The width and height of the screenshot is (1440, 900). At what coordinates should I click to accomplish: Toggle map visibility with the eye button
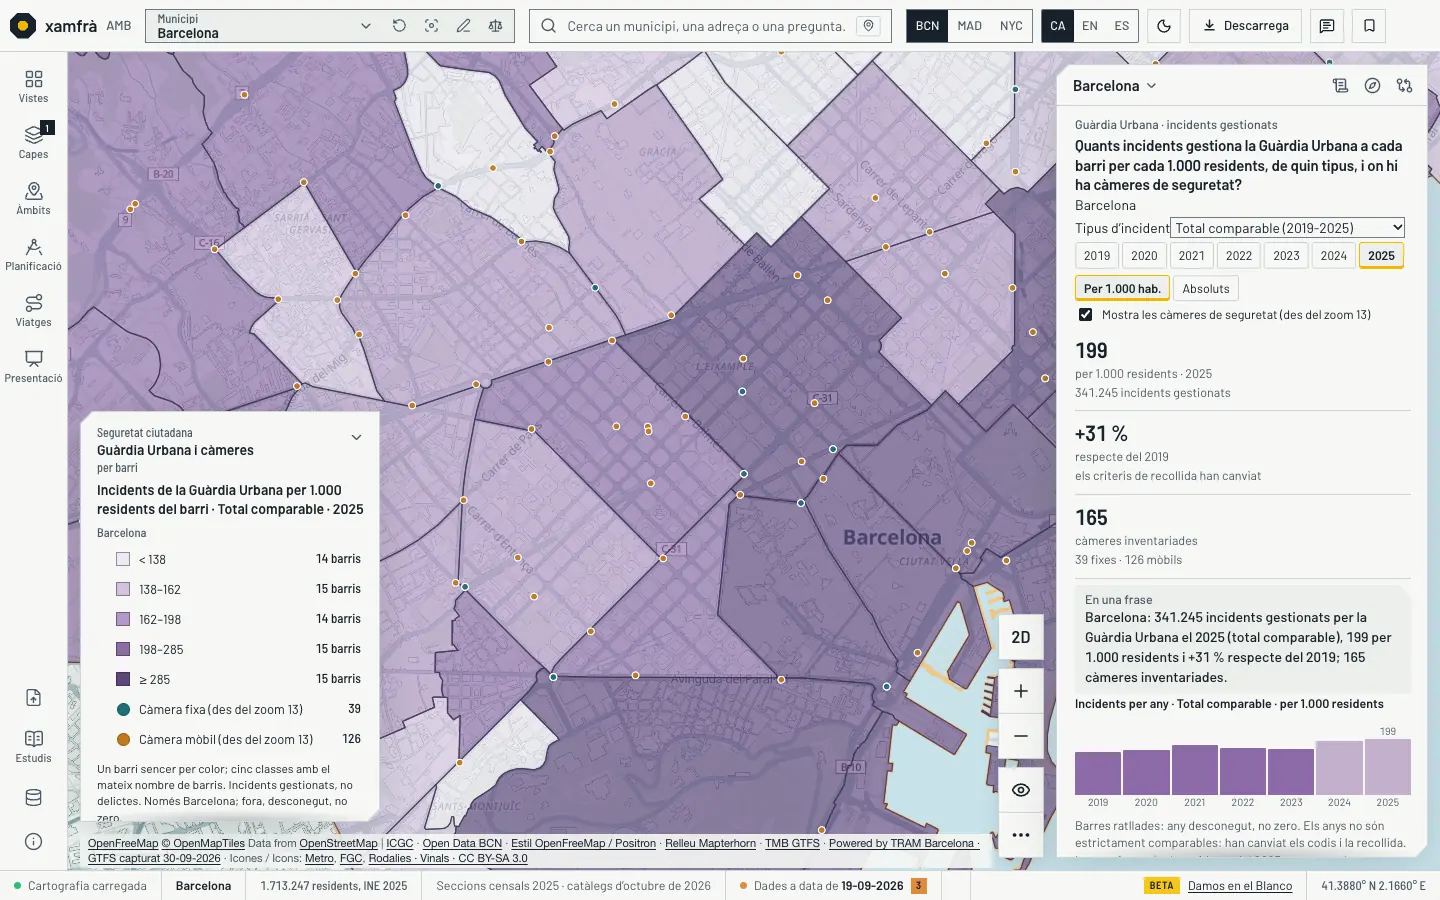click(1021, 790)
